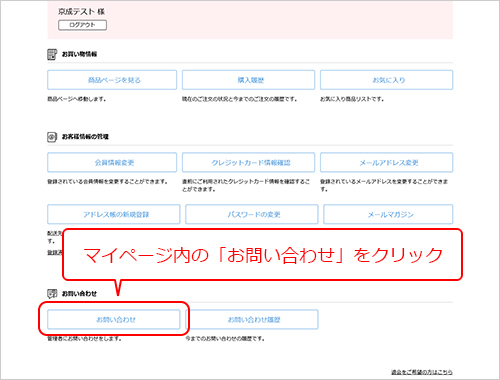Image resolution: width=500 pixels, height=380 pixels.
Task: Click the description under メールアドレス変更
Action: [x=384, y=186]
